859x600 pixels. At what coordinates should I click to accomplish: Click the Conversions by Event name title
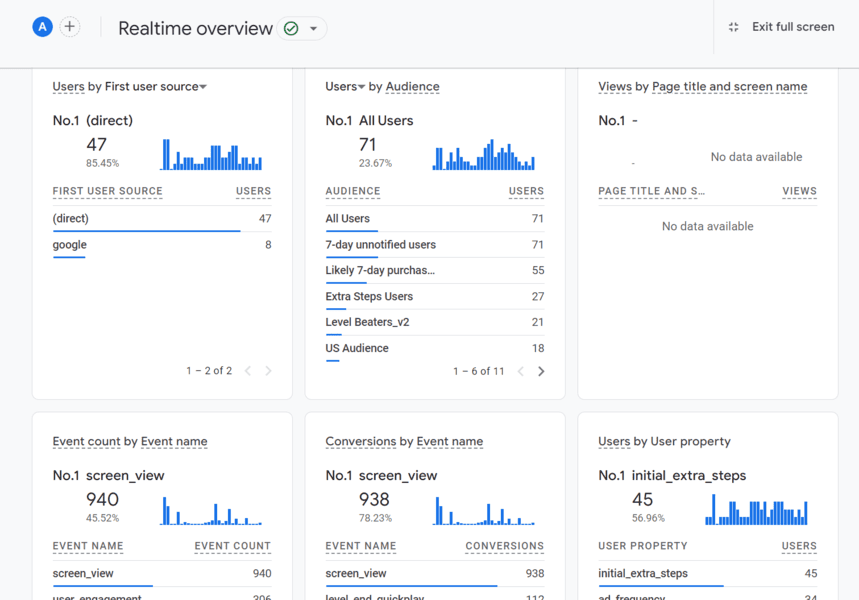point(404,442)
